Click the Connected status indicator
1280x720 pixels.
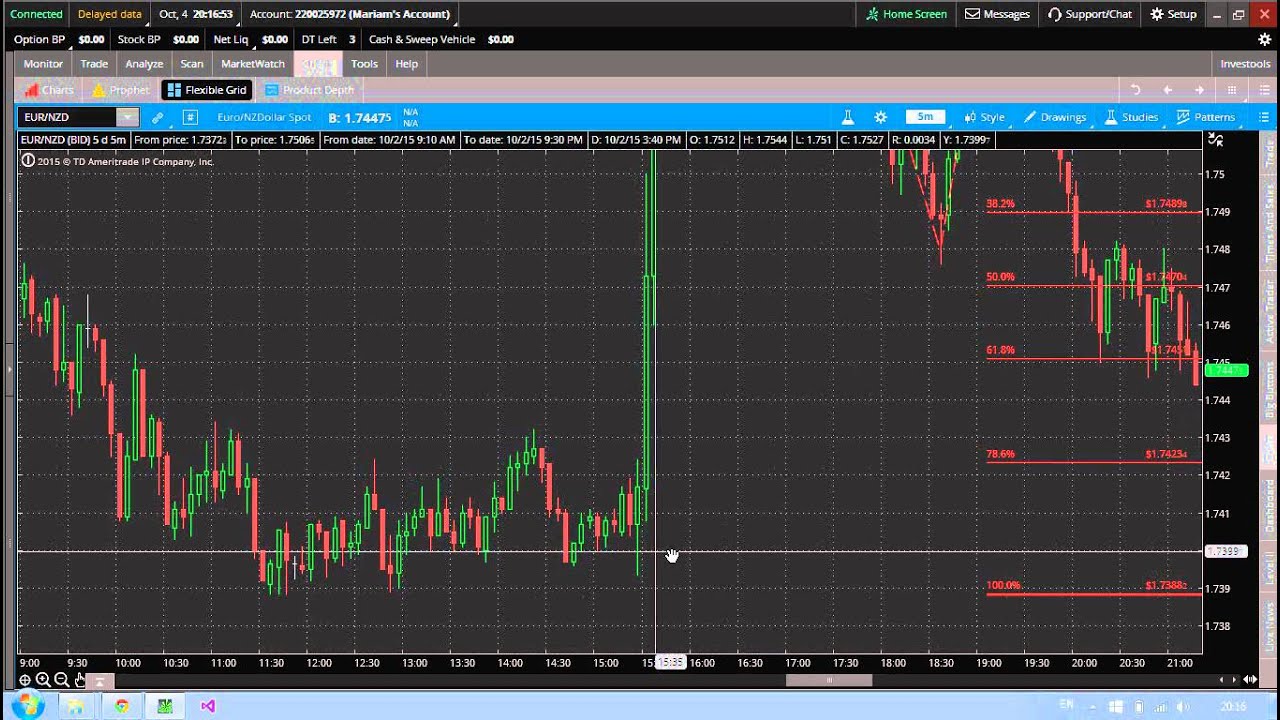coord(36,14)
